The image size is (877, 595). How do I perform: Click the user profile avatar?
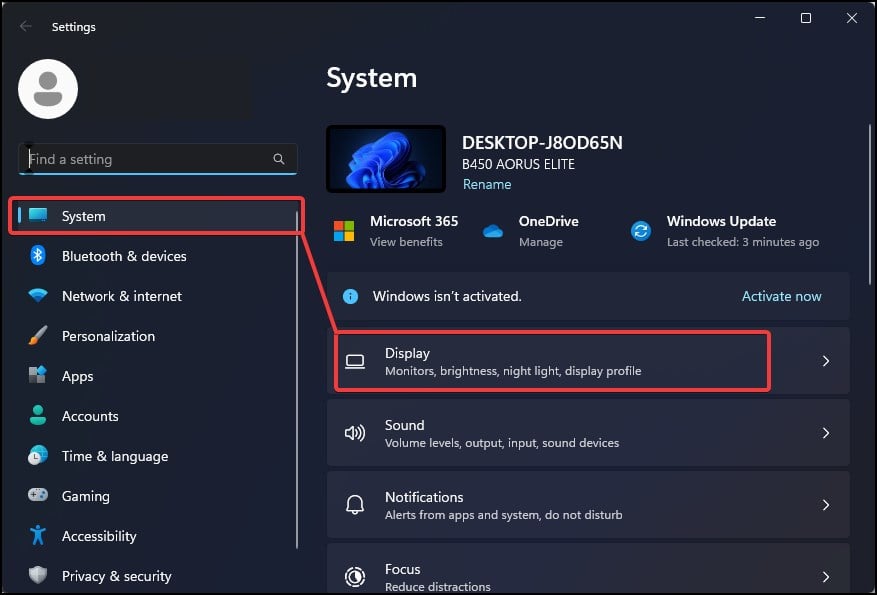(x=48, y=89)
